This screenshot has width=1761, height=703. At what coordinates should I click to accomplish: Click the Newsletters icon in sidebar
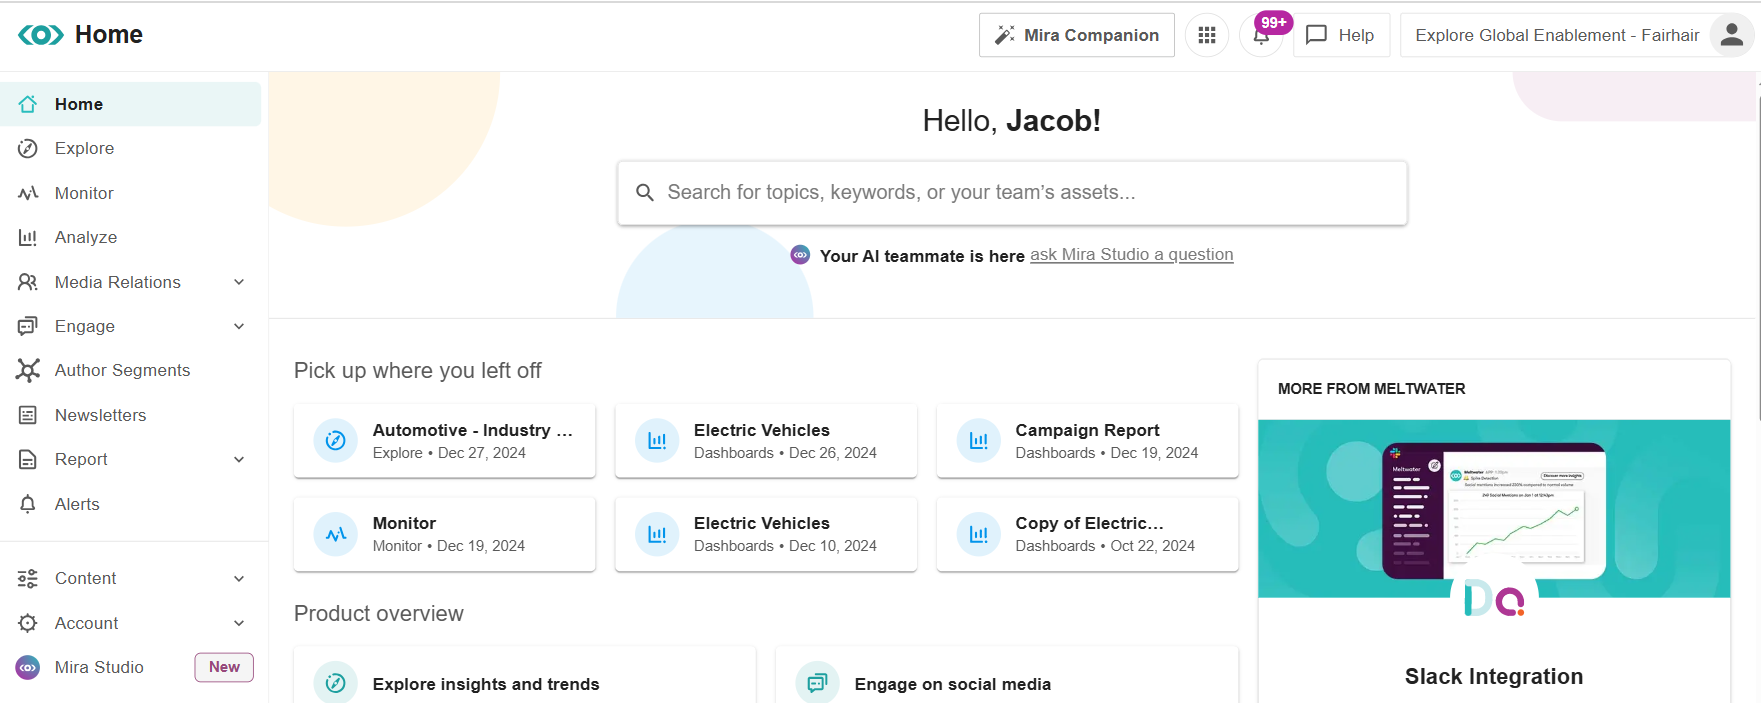pos(28,415)
